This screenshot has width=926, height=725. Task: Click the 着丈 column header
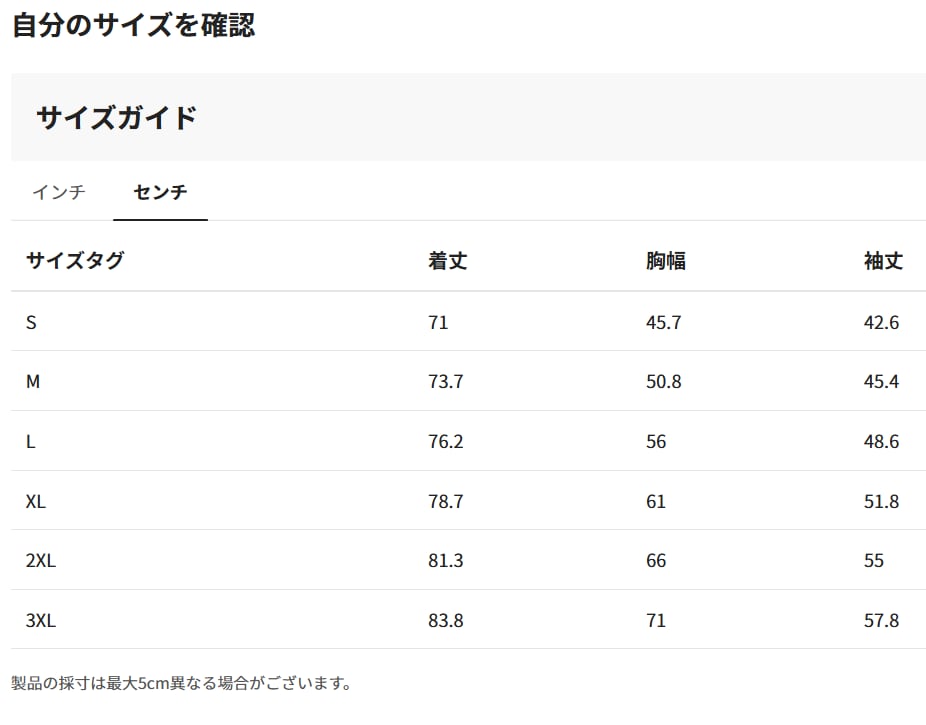447,261
